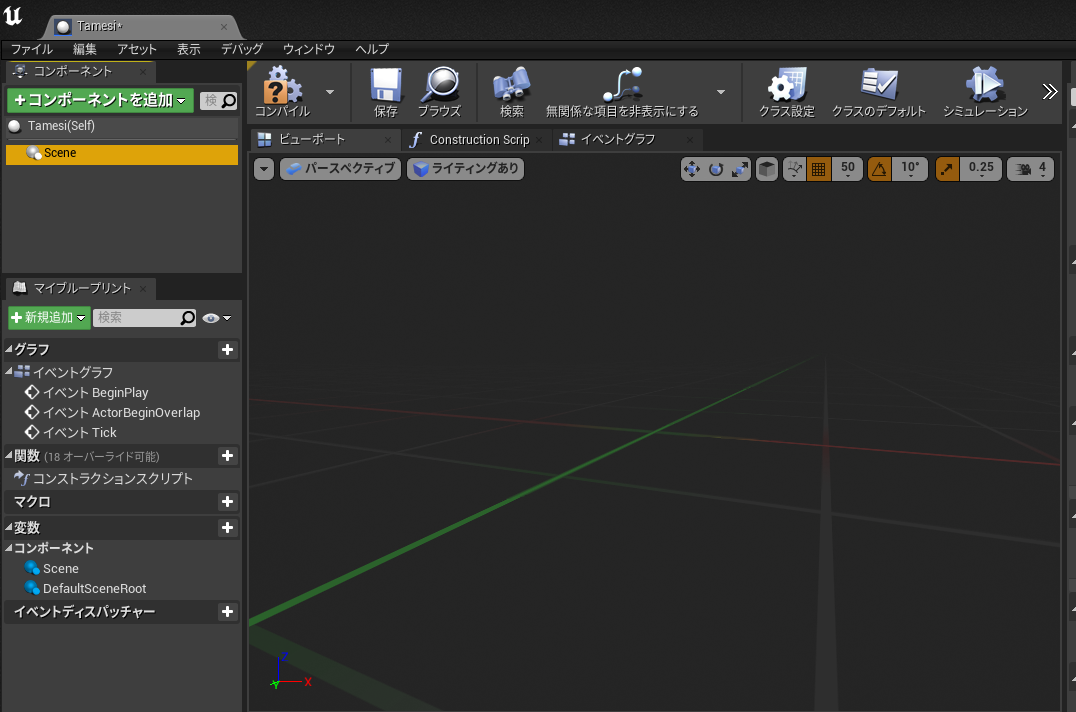1076x712 pixels.
Task: Open クラスのデフォルト (Class Defaults)
Action: (878, 92)
